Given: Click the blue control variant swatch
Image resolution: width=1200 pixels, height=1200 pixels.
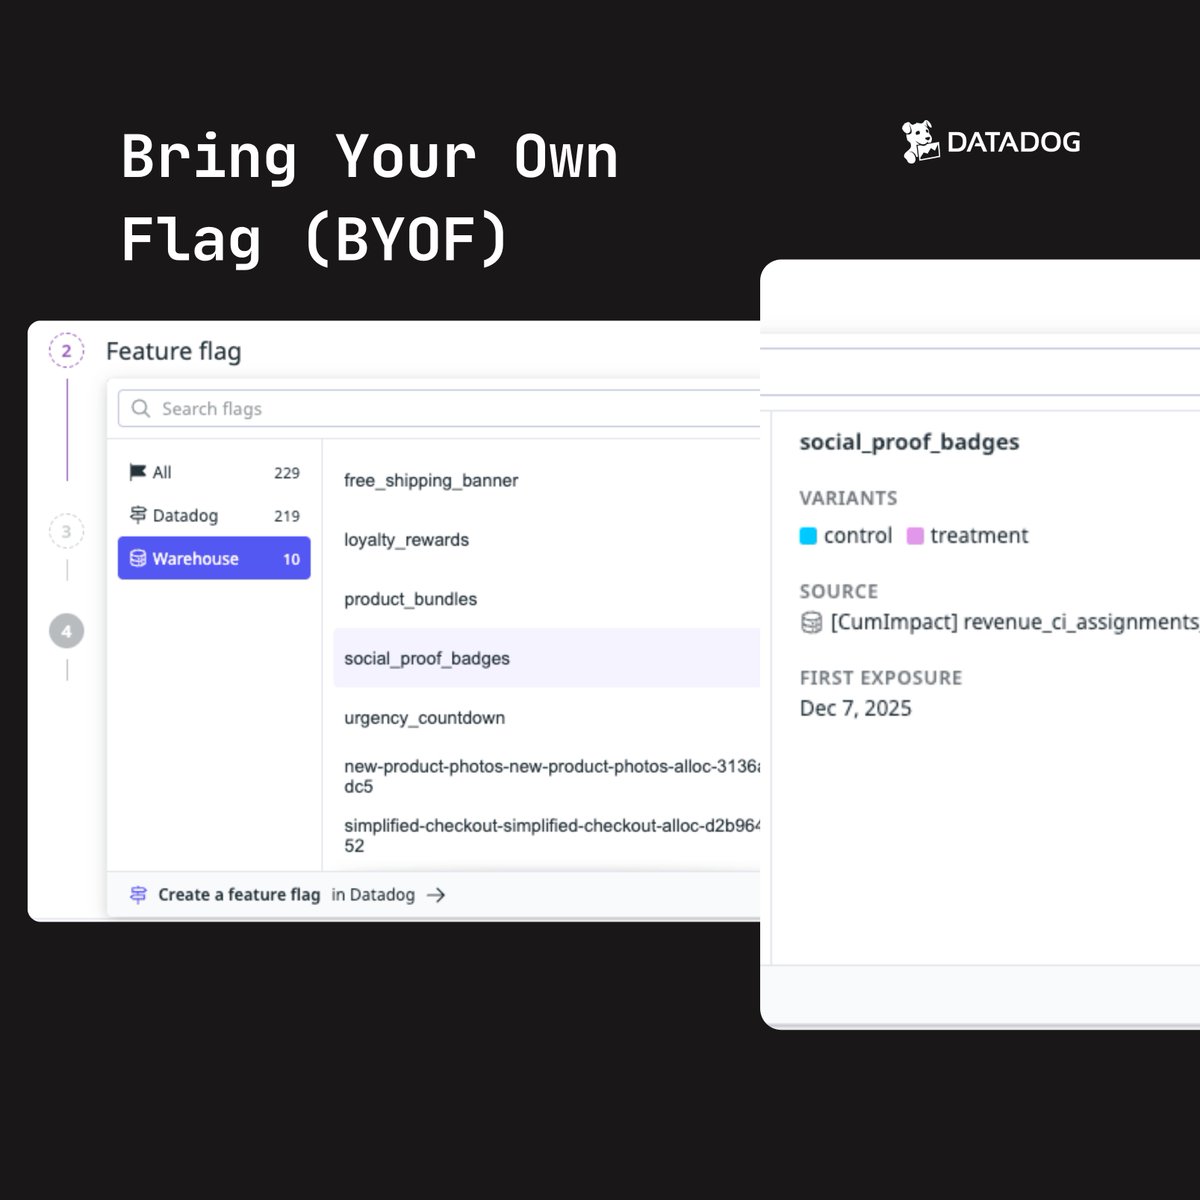Looking at the screenshot, I should pyautogui.click(x=808, y=536).
